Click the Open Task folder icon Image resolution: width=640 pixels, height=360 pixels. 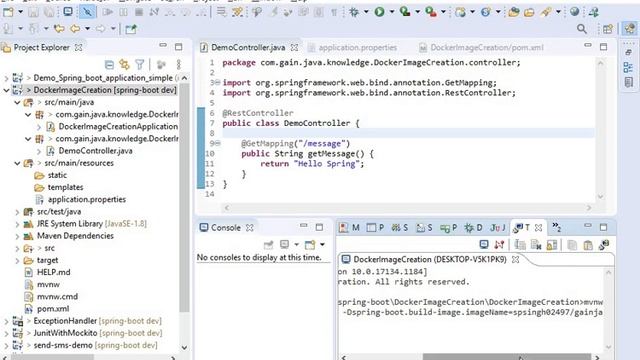click(x=529, y=12)
